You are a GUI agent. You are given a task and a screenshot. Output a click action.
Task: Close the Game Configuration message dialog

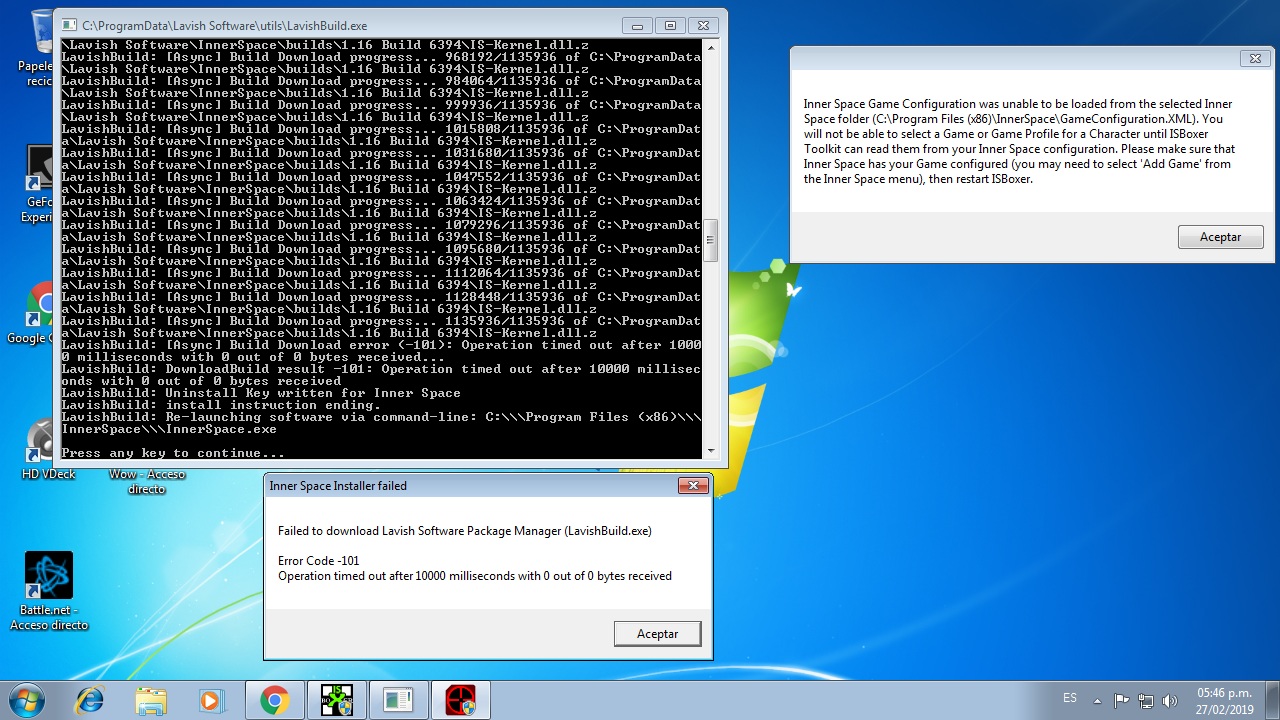pyautogui.click(x=1255, y=59)
